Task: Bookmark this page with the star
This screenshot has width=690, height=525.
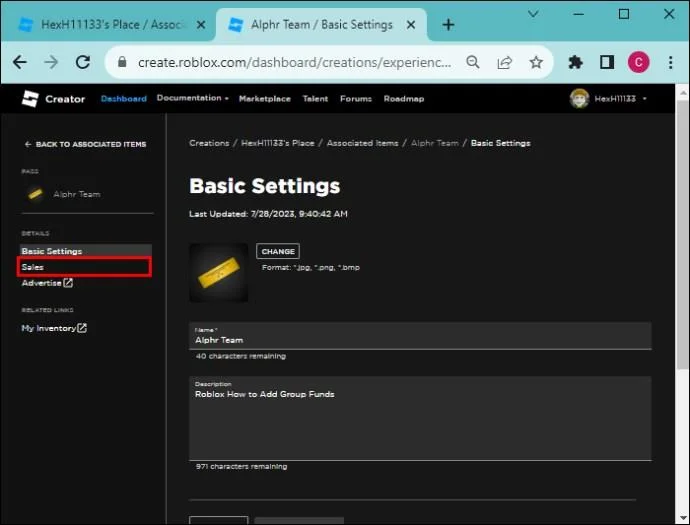Action: [536, 62]
